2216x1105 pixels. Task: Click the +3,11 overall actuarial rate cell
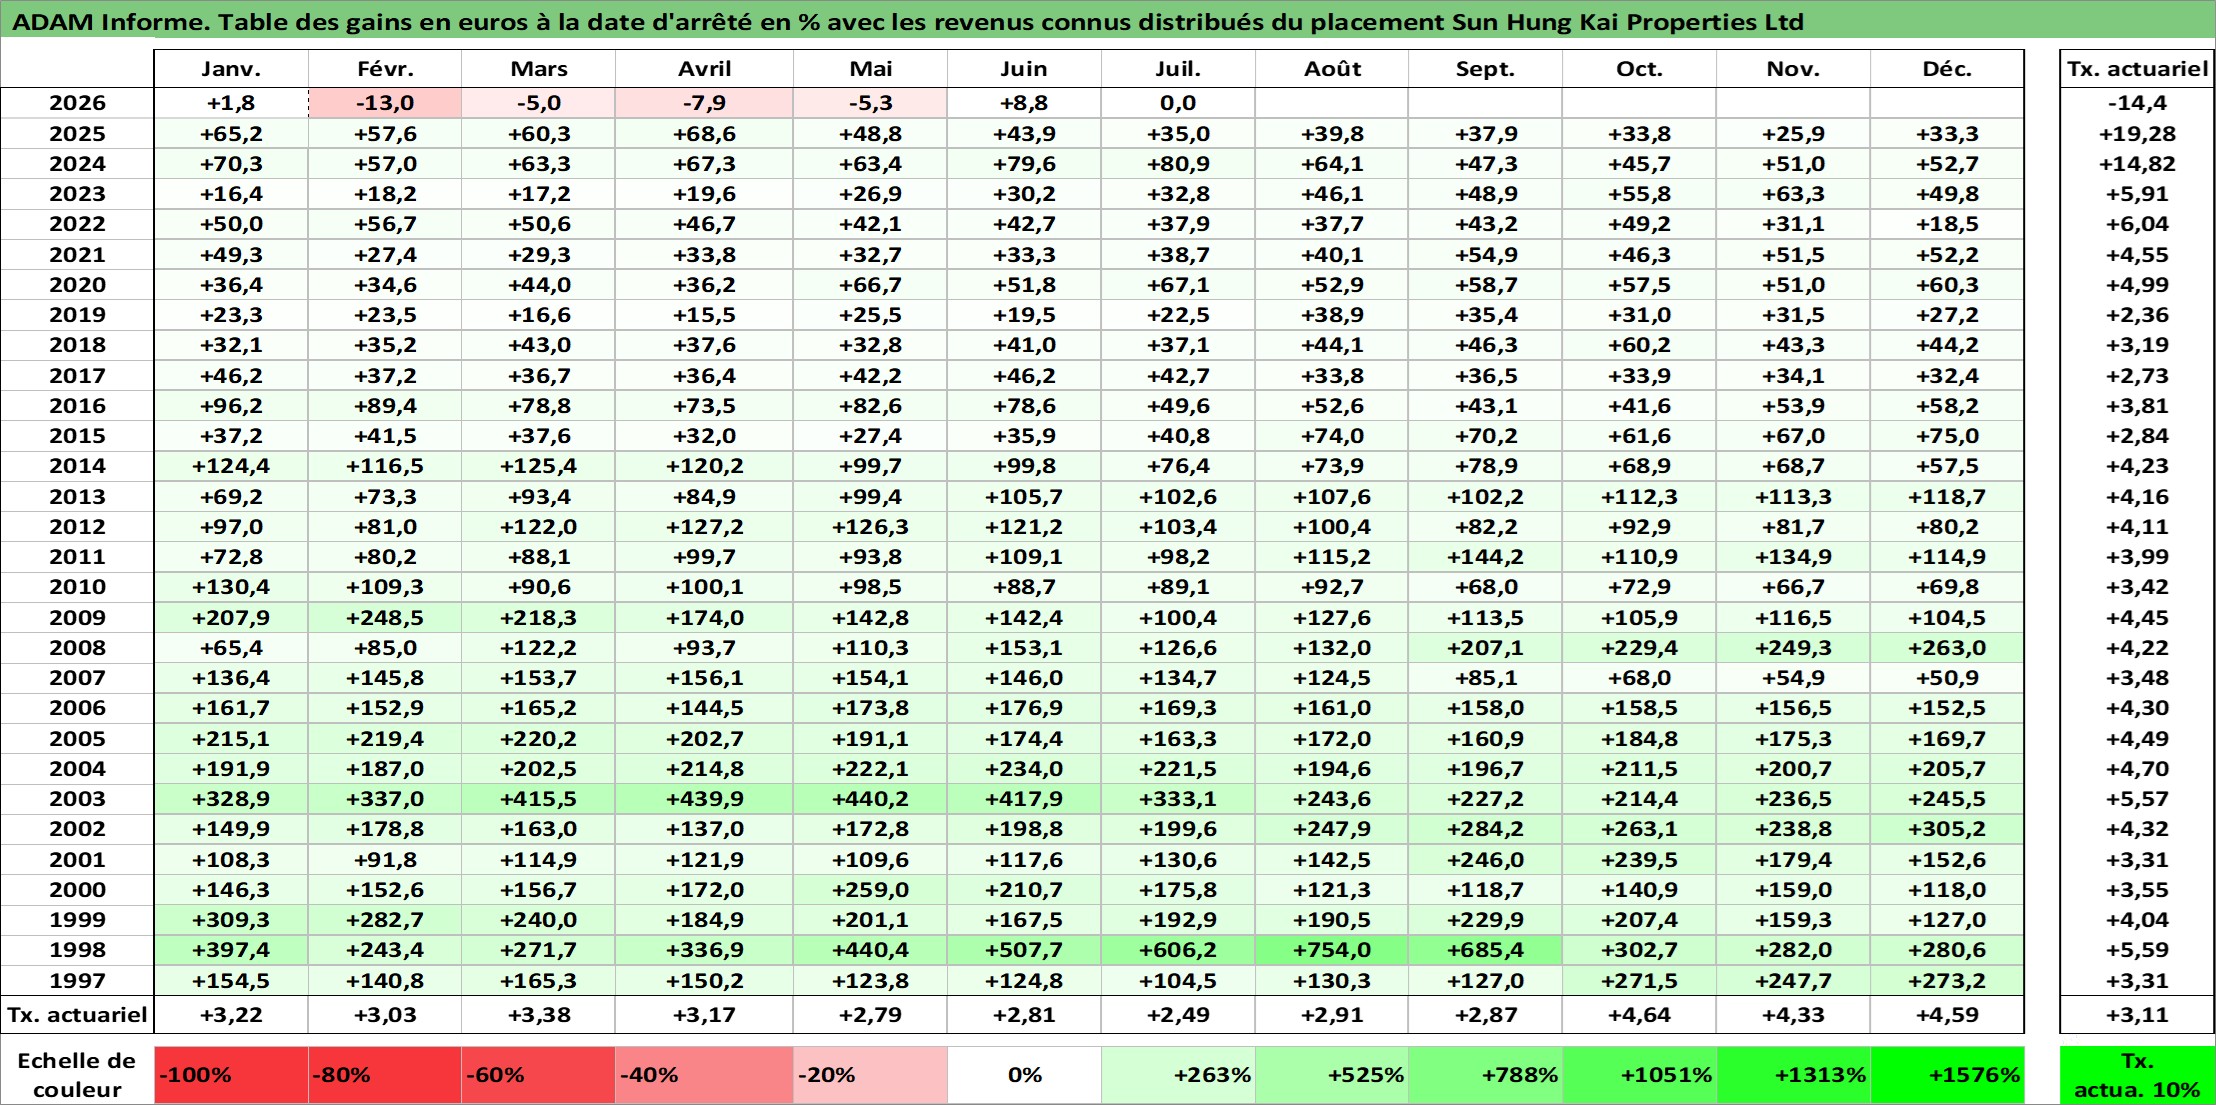(x=2137, y=1015)
